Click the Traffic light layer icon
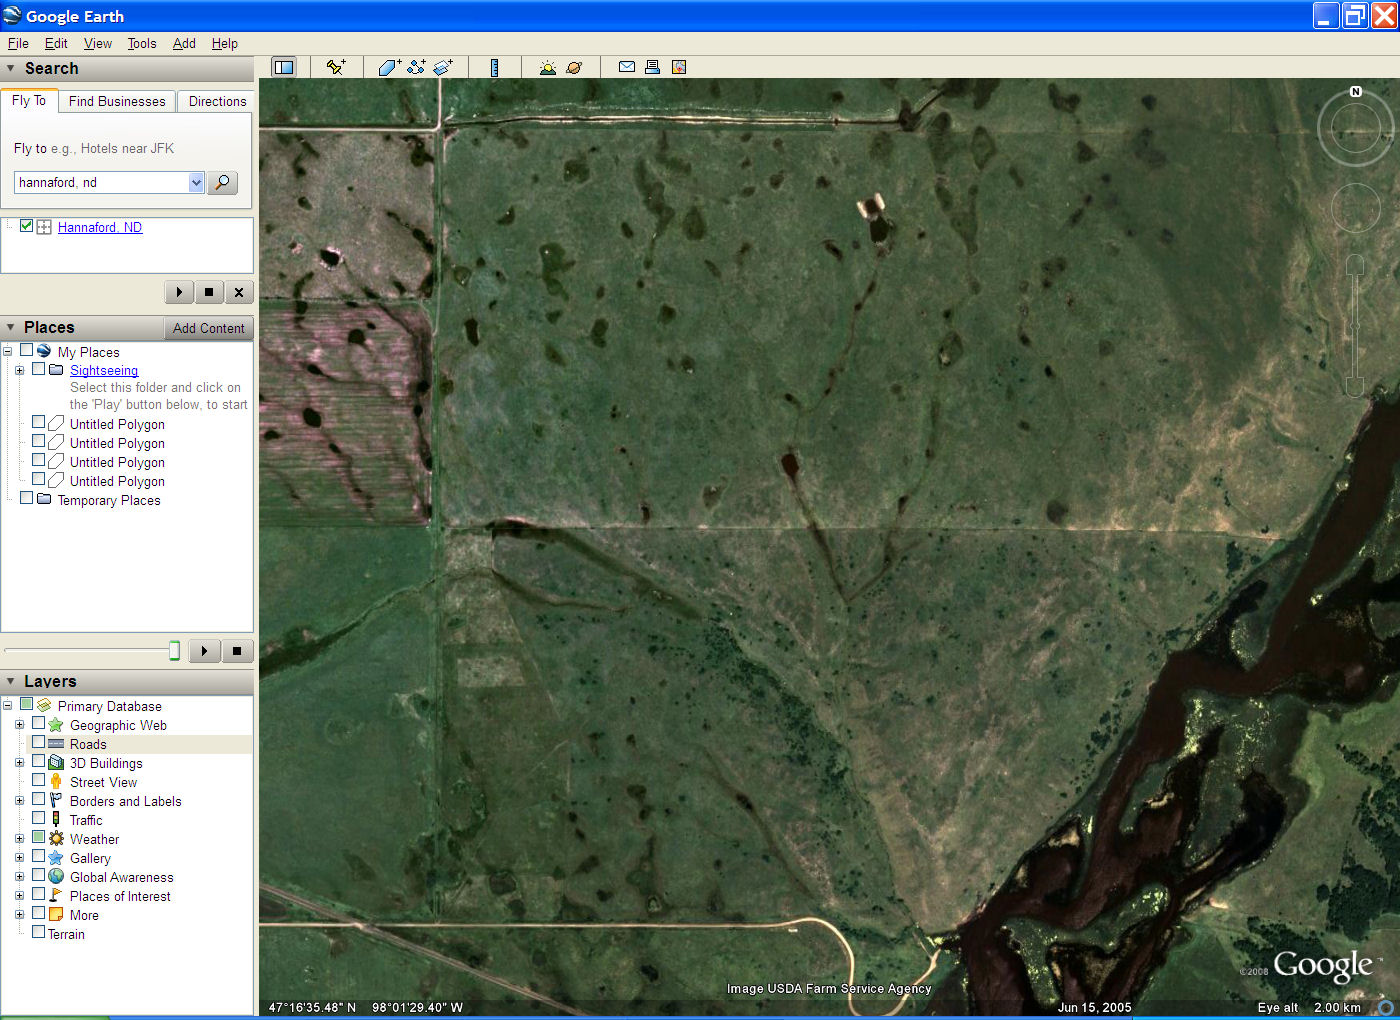The image size is (1400, 1020). [56, 820]
